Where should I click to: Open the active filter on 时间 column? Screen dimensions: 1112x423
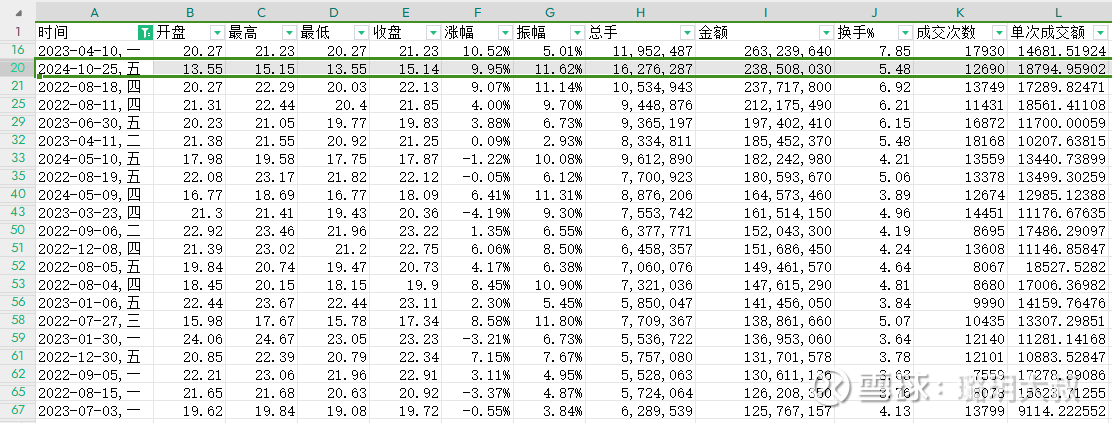145,33
